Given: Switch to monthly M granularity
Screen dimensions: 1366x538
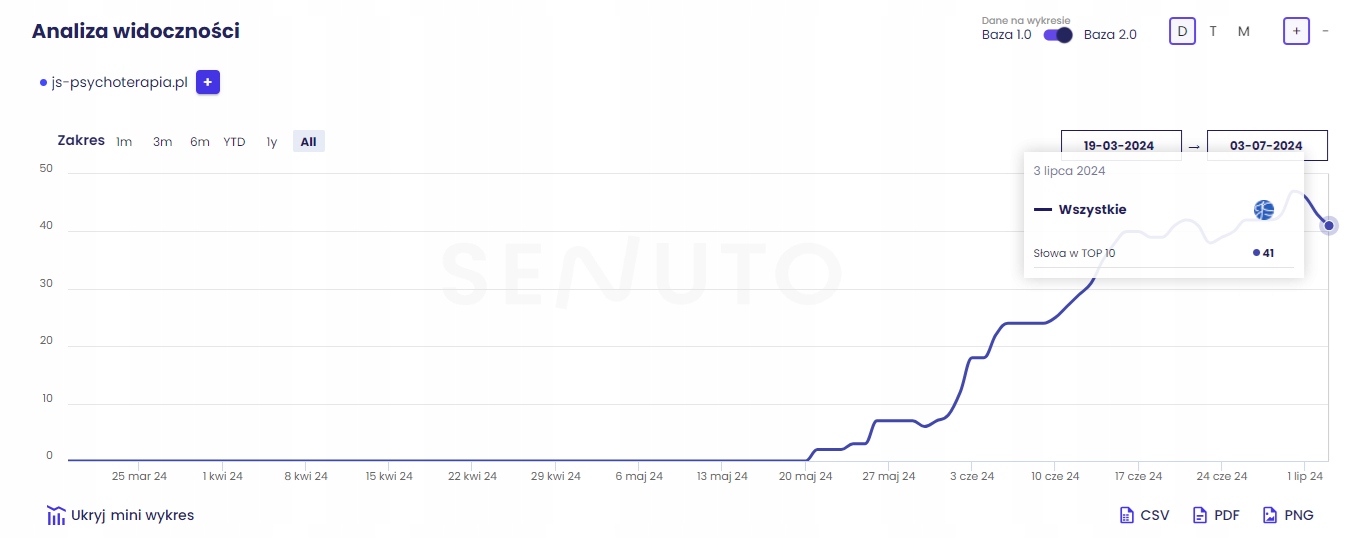Looking at the screenshot, I should tap(1244, 31).
